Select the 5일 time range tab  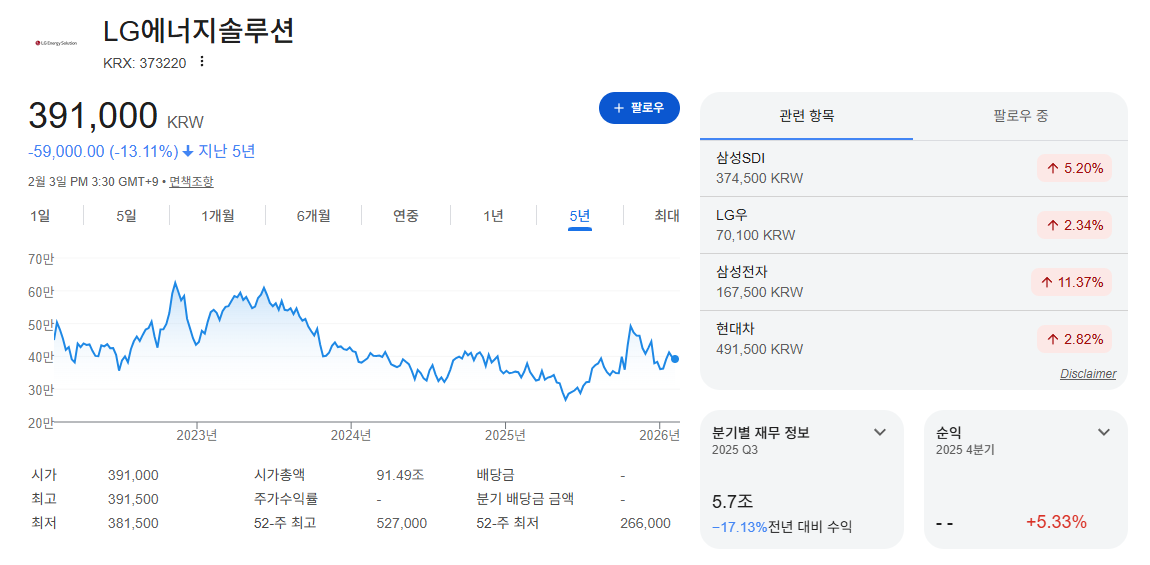126,216
